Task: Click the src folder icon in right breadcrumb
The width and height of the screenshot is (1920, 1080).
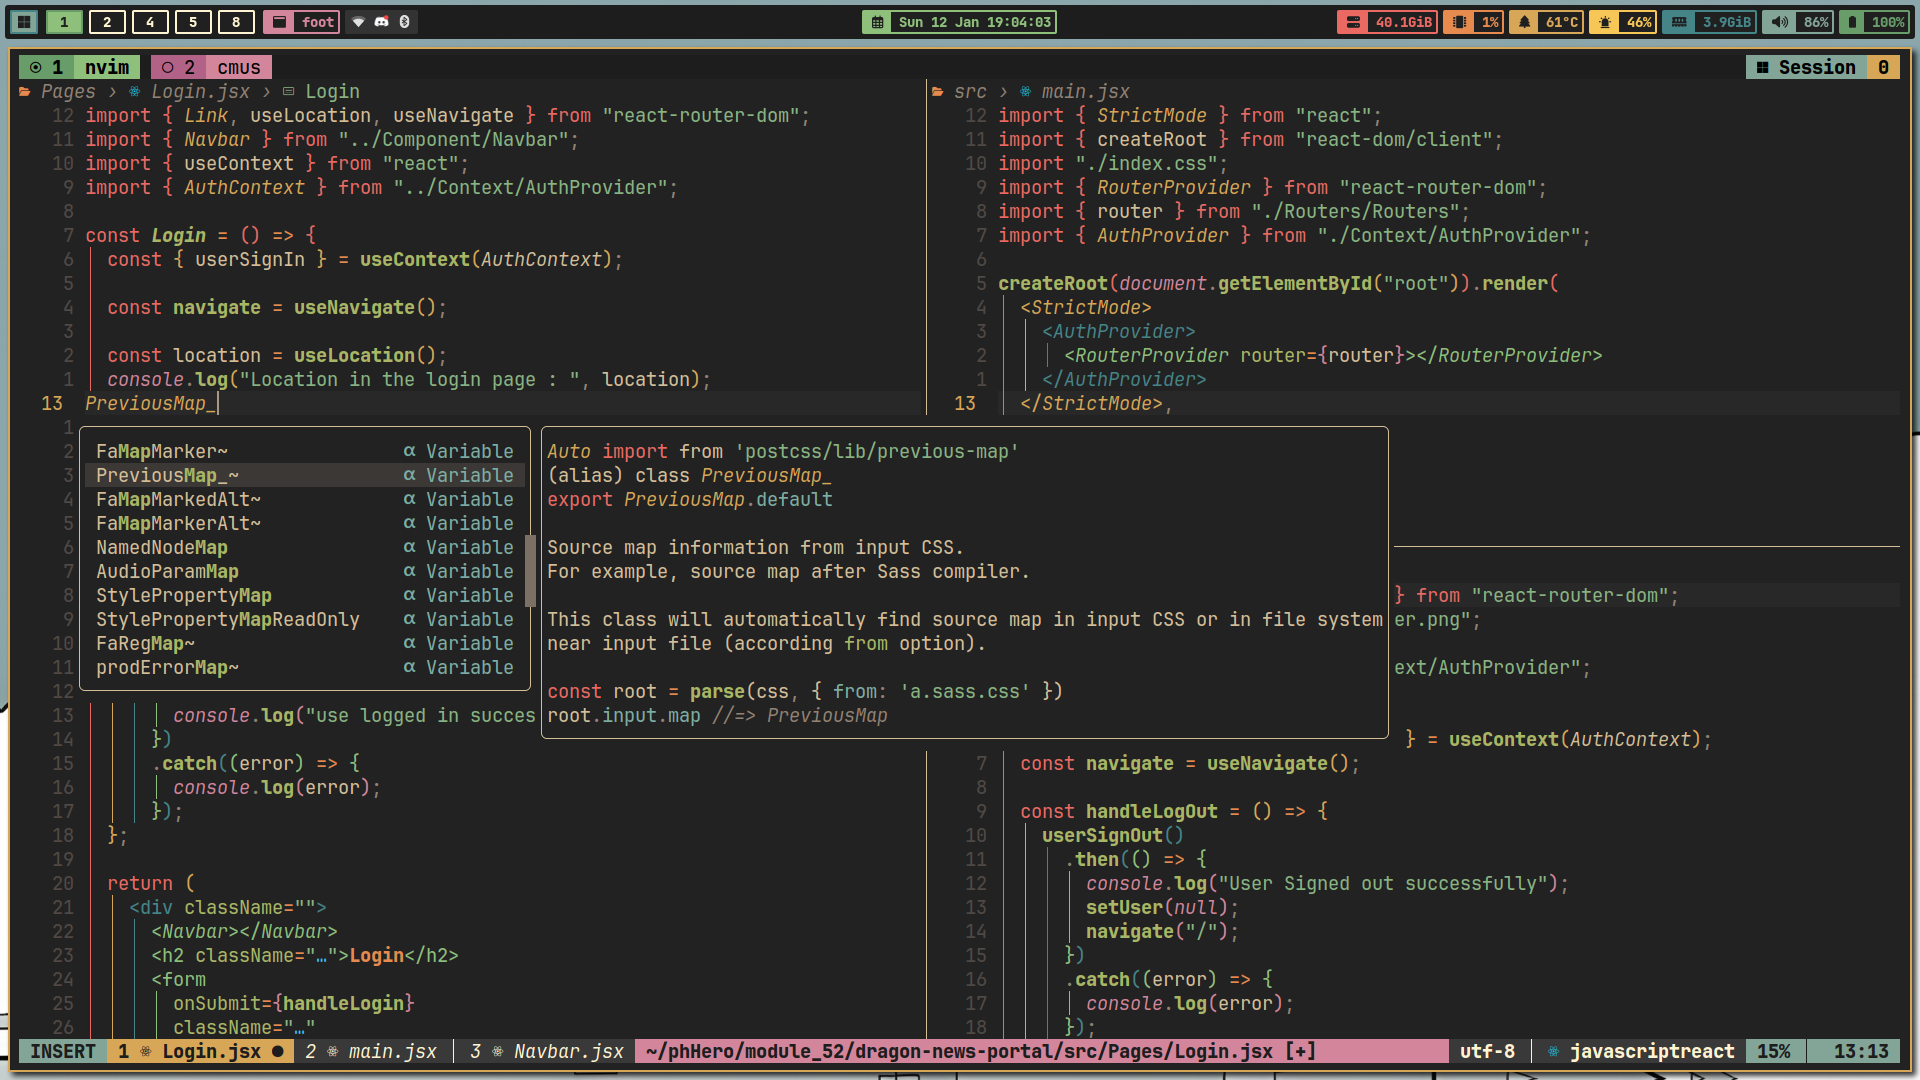Action: point(938,92)
